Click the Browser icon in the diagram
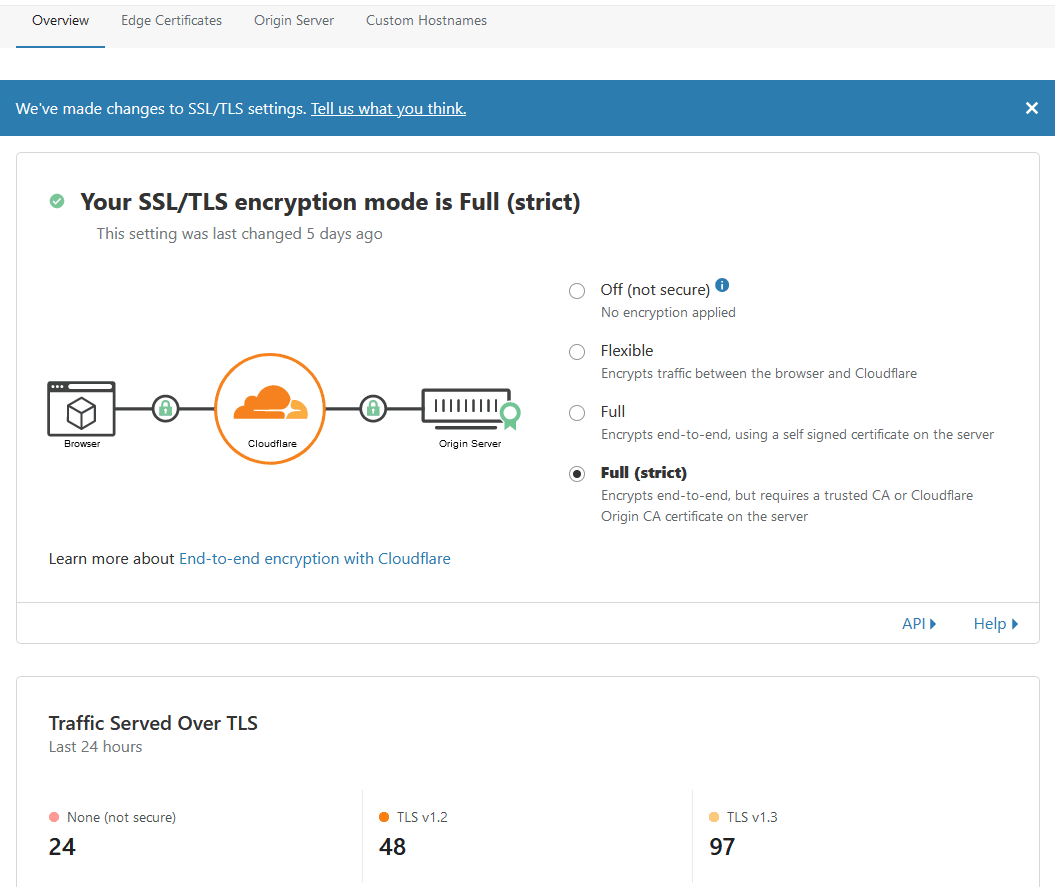 81,409
